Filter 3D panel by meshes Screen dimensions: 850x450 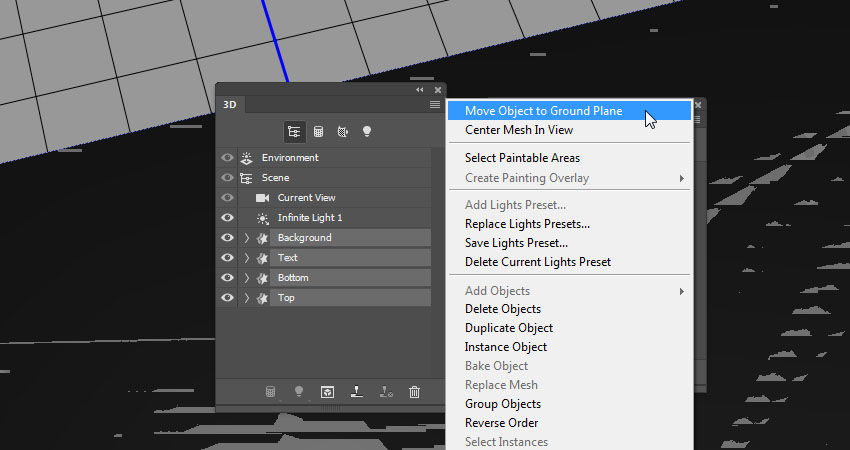click(x=319, y=132)
